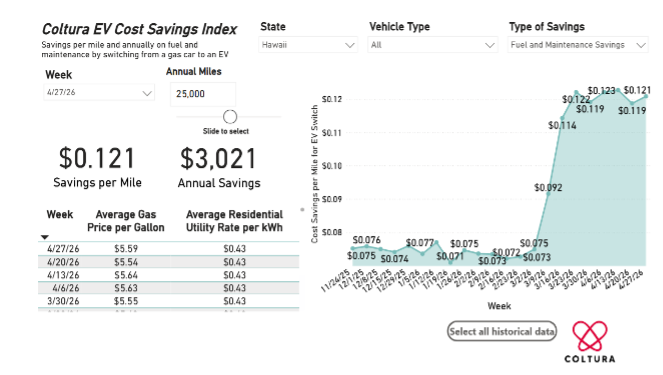Screen dimensions: 663x375
Task: Click the Week axis title under chart
Action: (499, 306)
